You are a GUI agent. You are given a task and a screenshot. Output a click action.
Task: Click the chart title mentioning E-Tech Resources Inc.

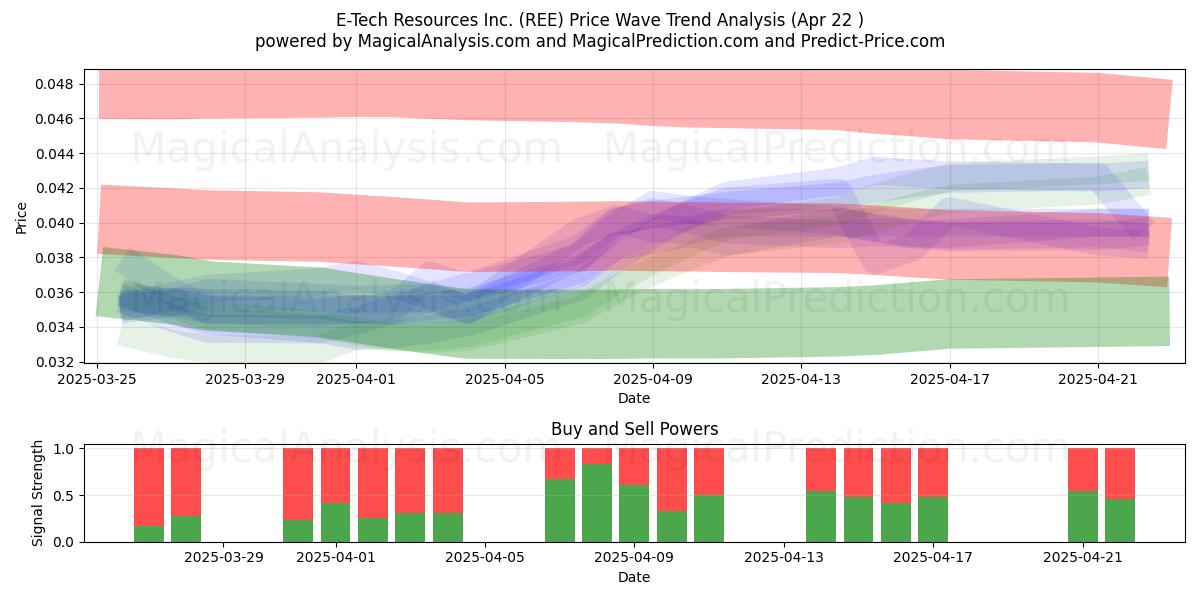[600, 18]
